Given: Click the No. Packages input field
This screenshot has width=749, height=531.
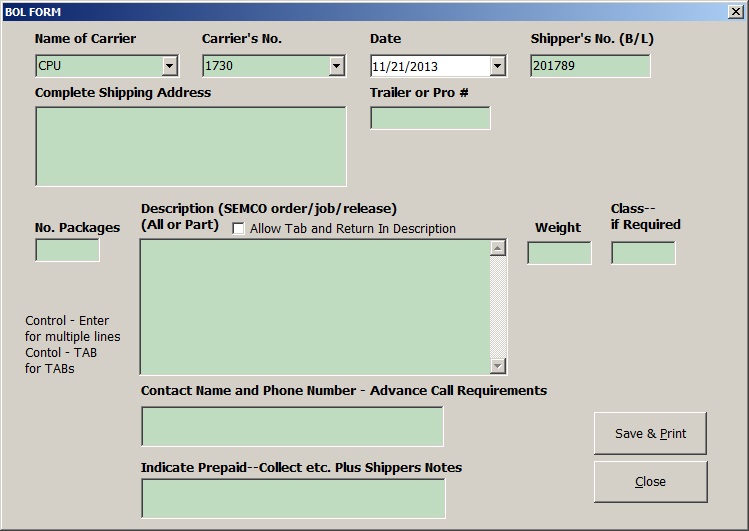Looking at the screenshot, I should (x=67, y=250).
